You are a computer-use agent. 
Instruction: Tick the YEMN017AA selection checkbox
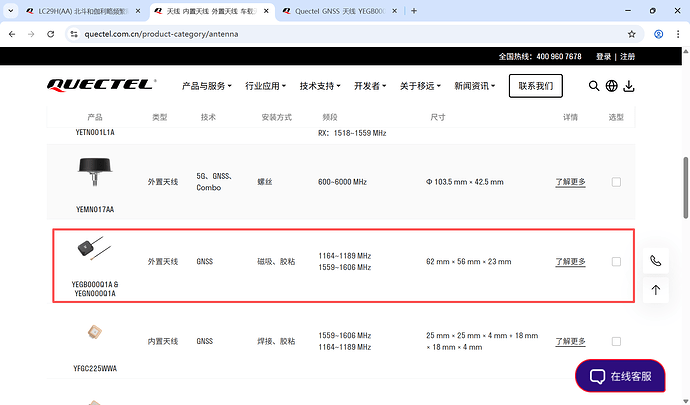[x=616, y=182]
